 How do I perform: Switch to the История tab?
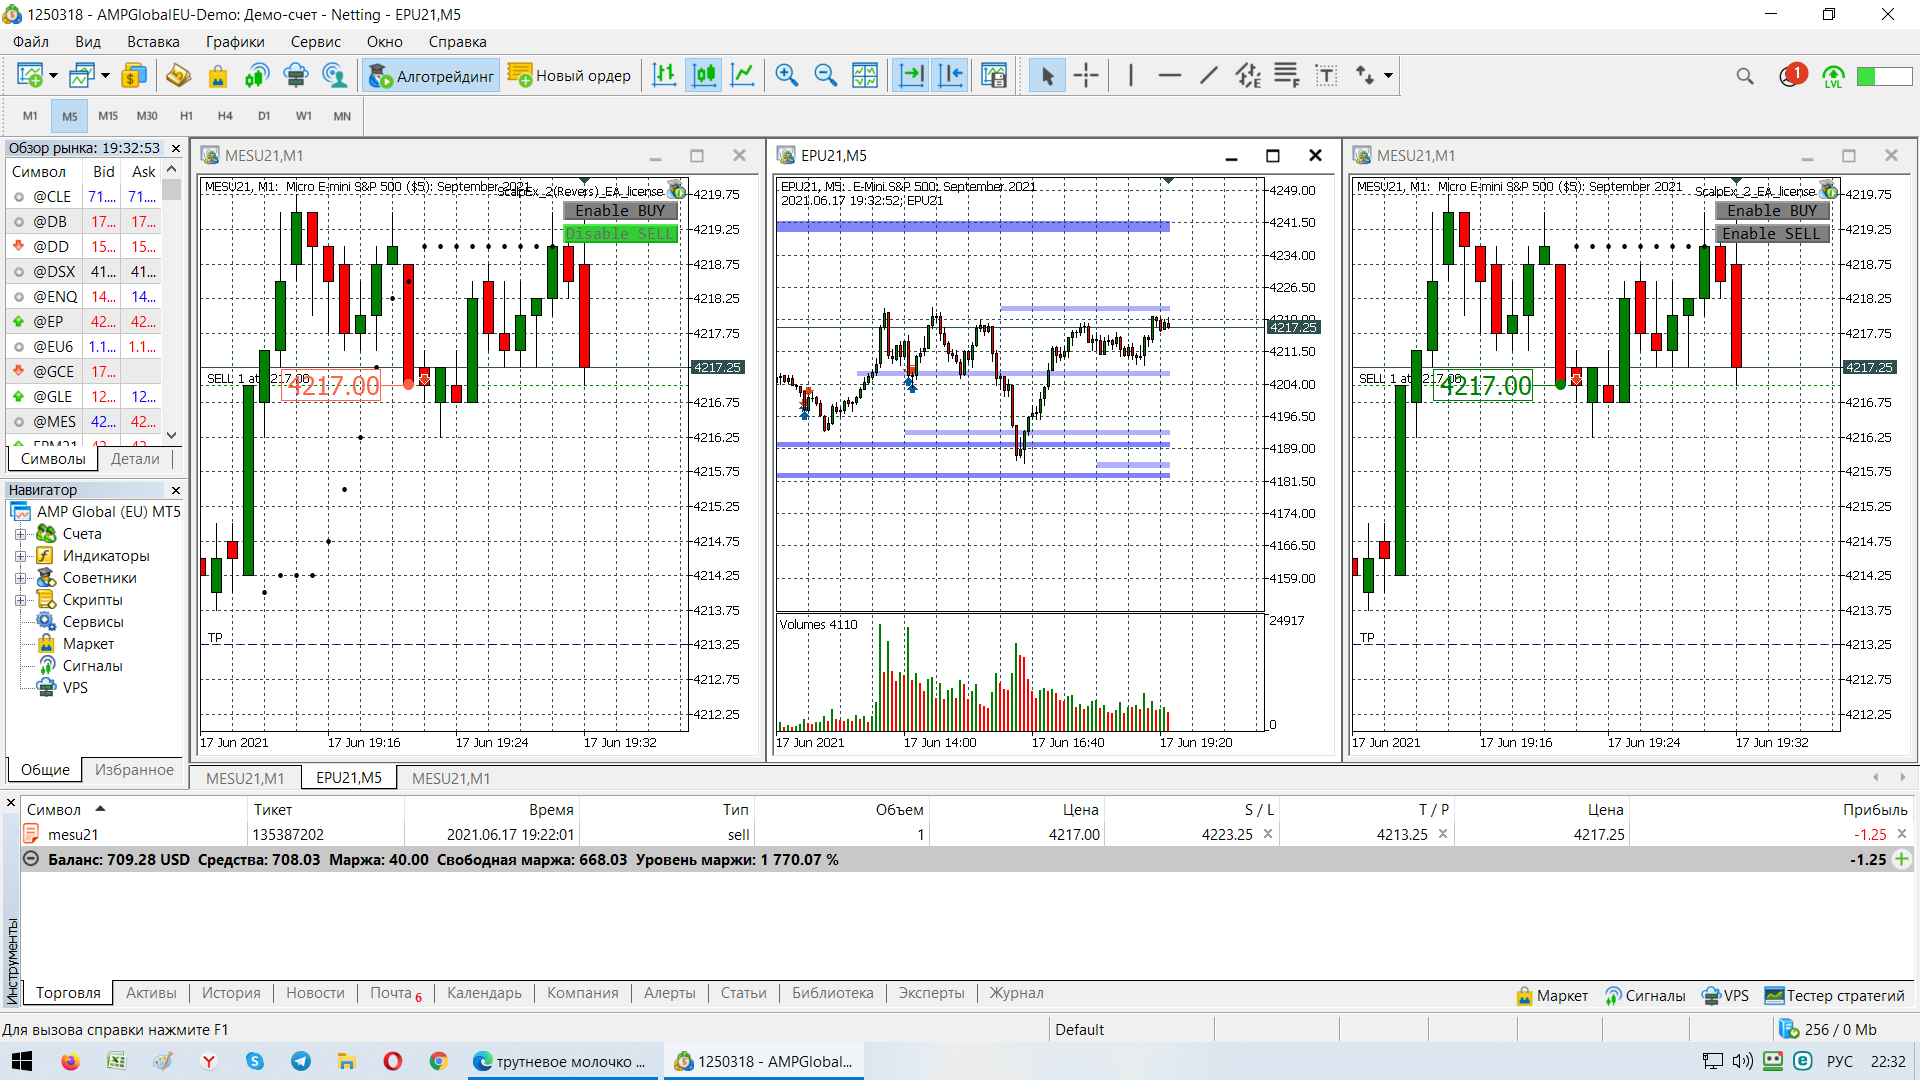coord(231,993)
